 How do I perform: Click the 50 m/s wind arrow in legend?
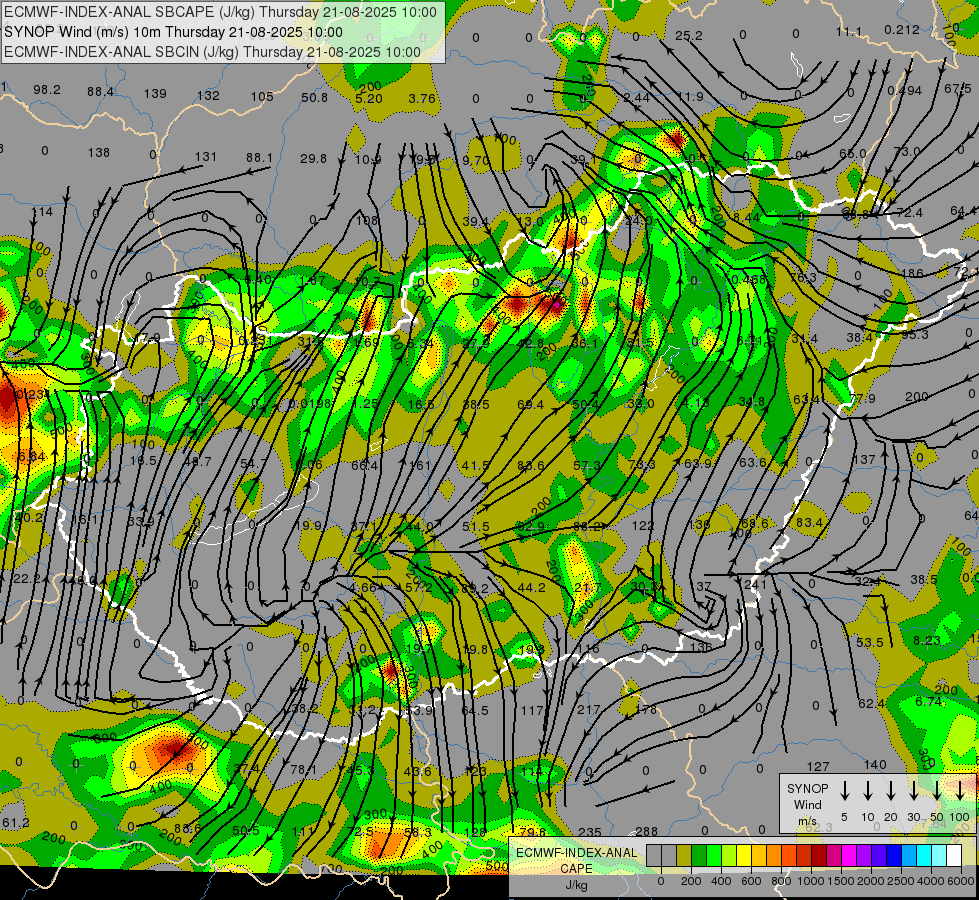click(x=937, y=790)
